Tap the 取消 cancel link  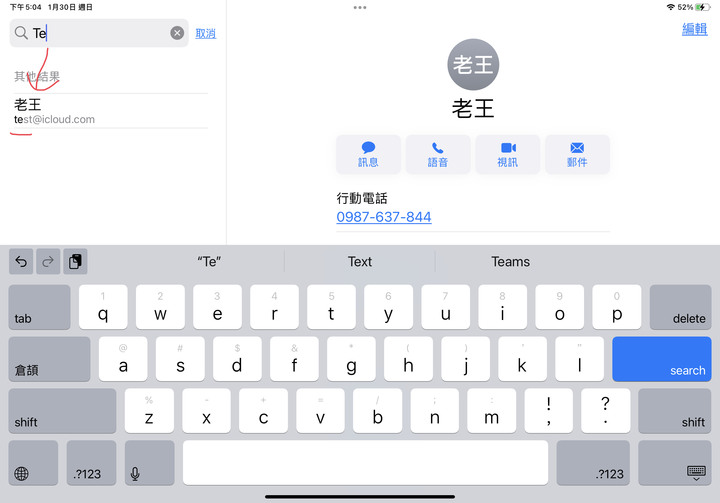[206, 34]
